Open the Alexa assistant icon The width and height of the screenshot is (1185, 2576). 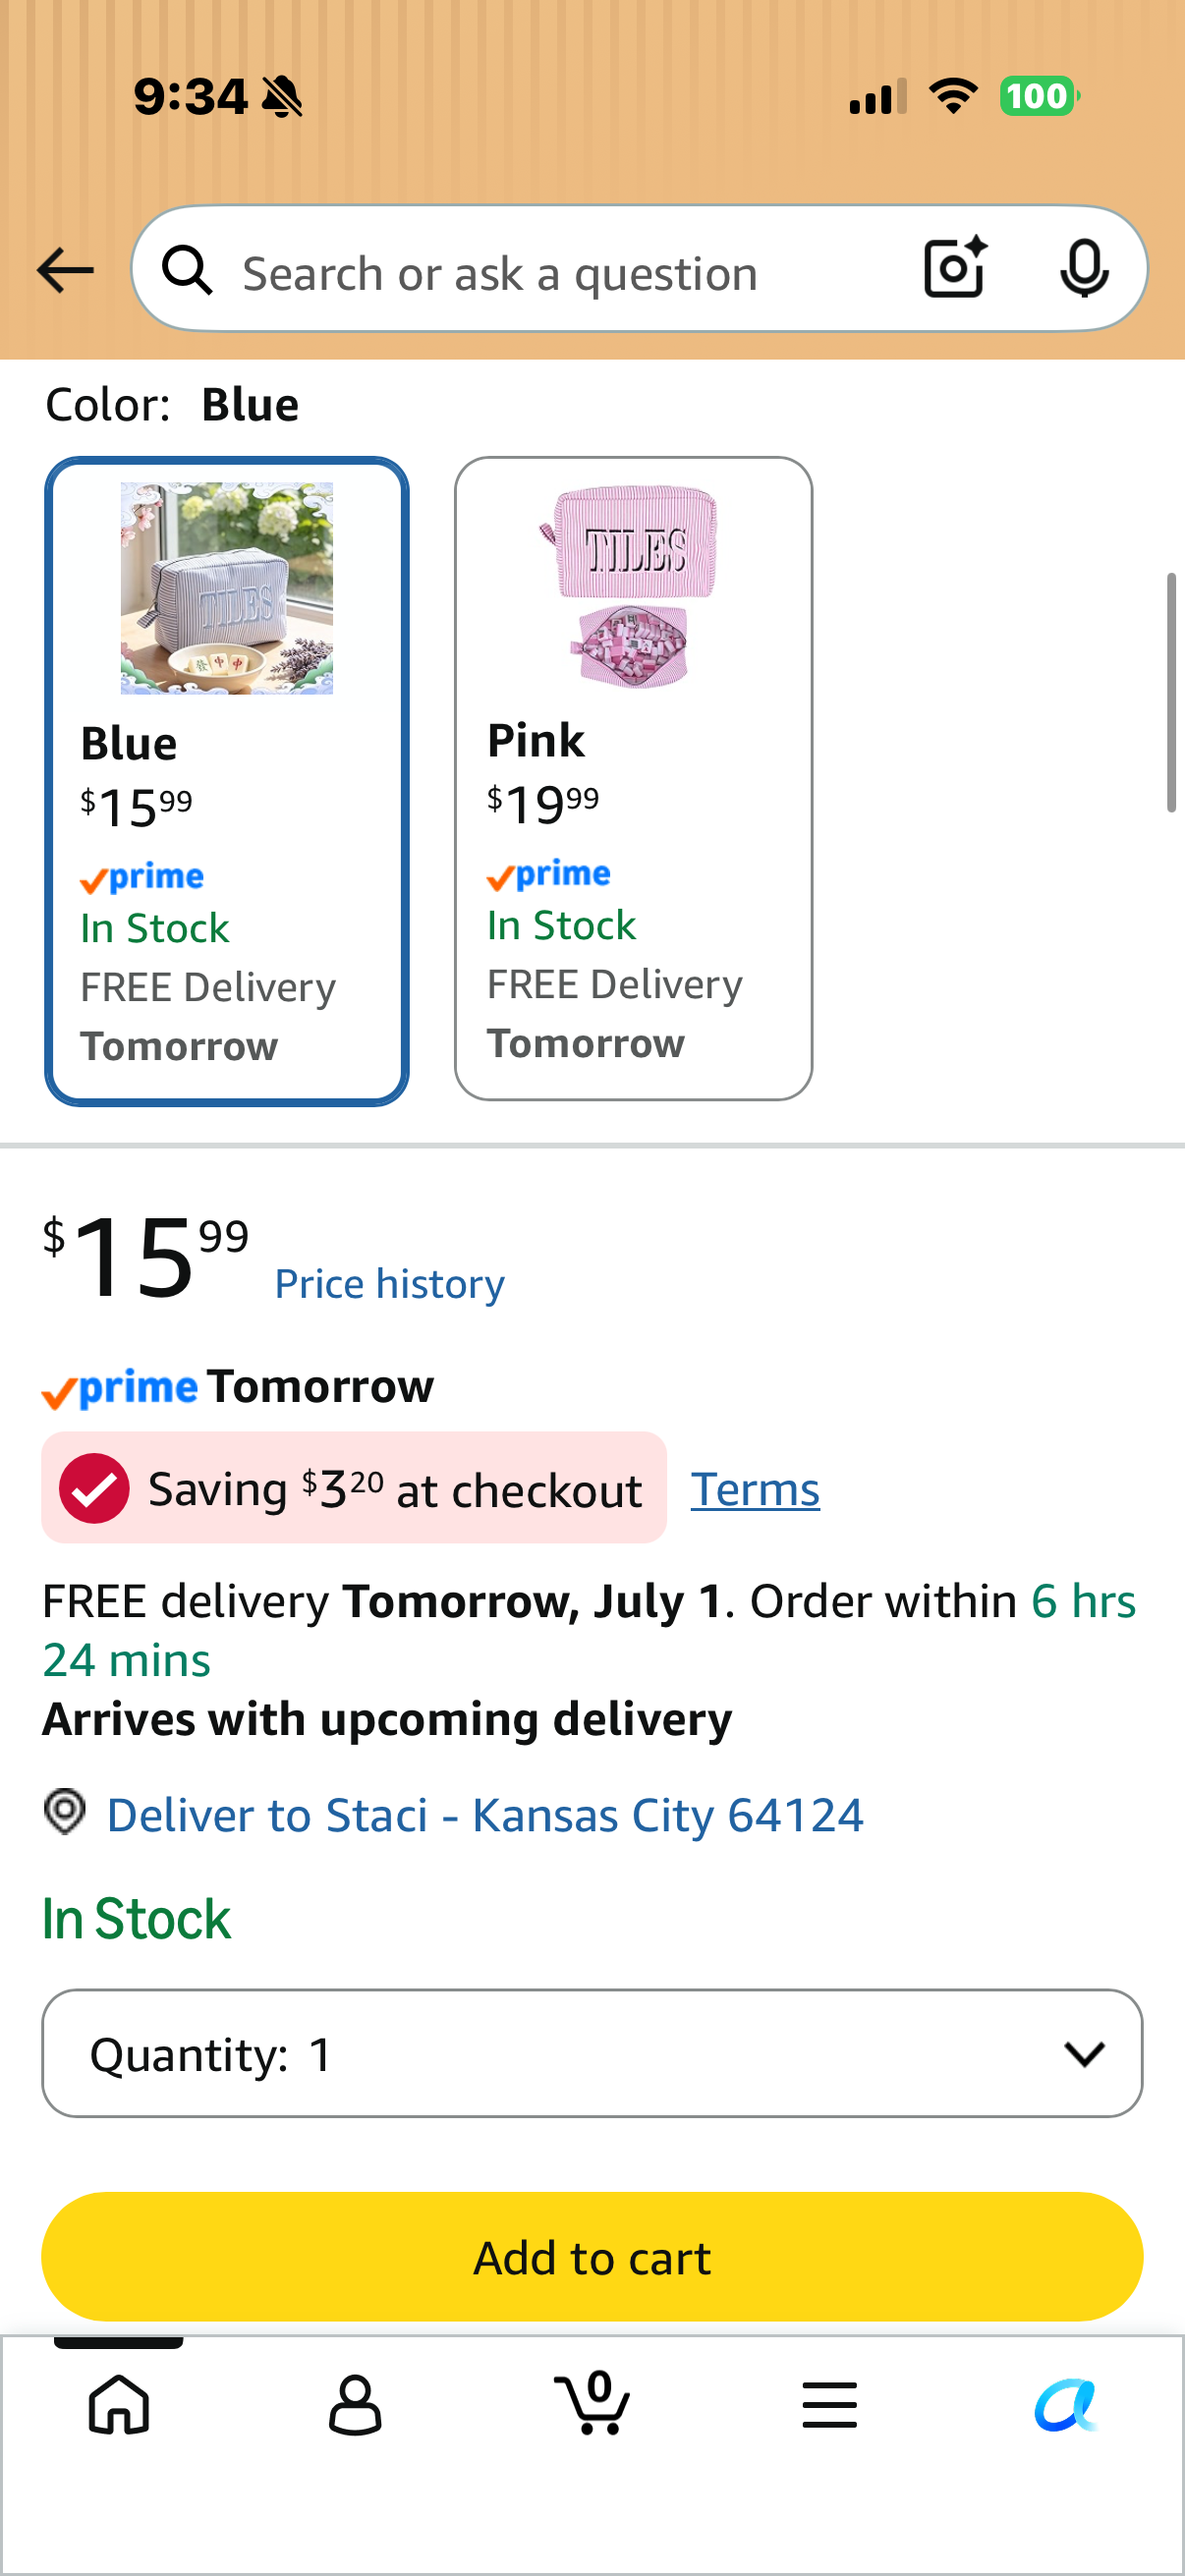[x=1066, y=2404]
